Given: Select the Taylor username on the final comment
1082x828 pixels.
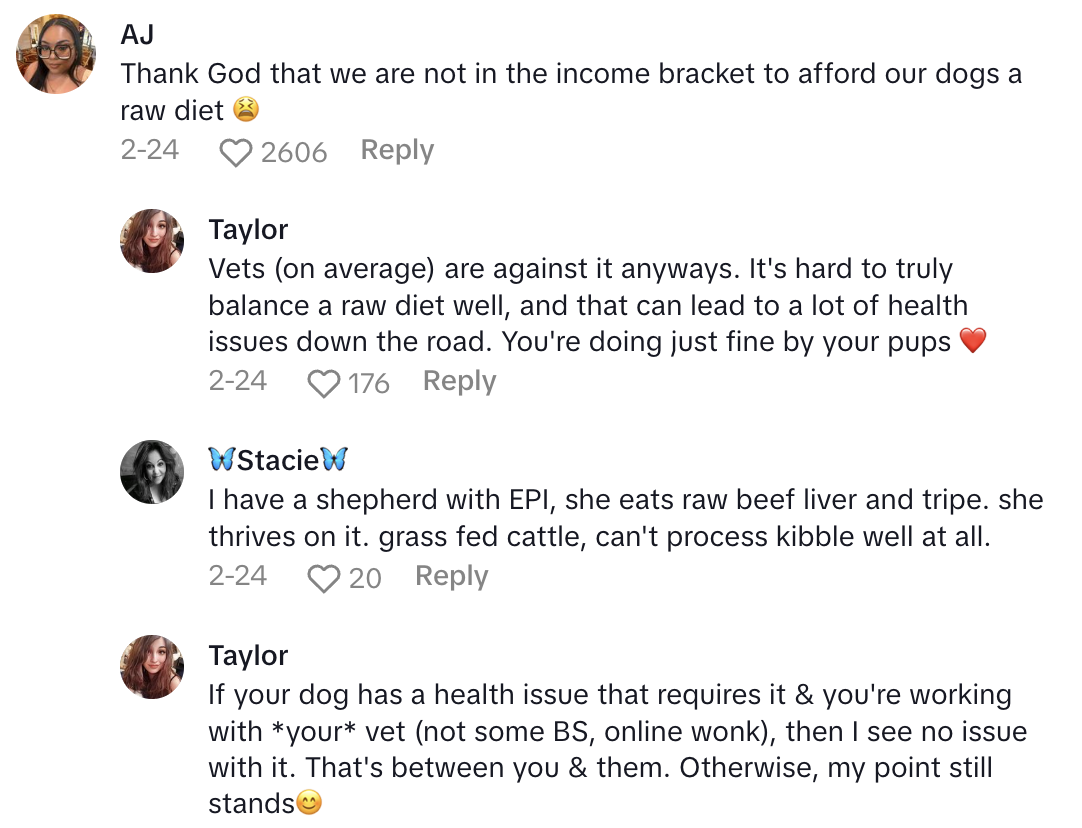Looking at the screenshot, I should [248, 656].
